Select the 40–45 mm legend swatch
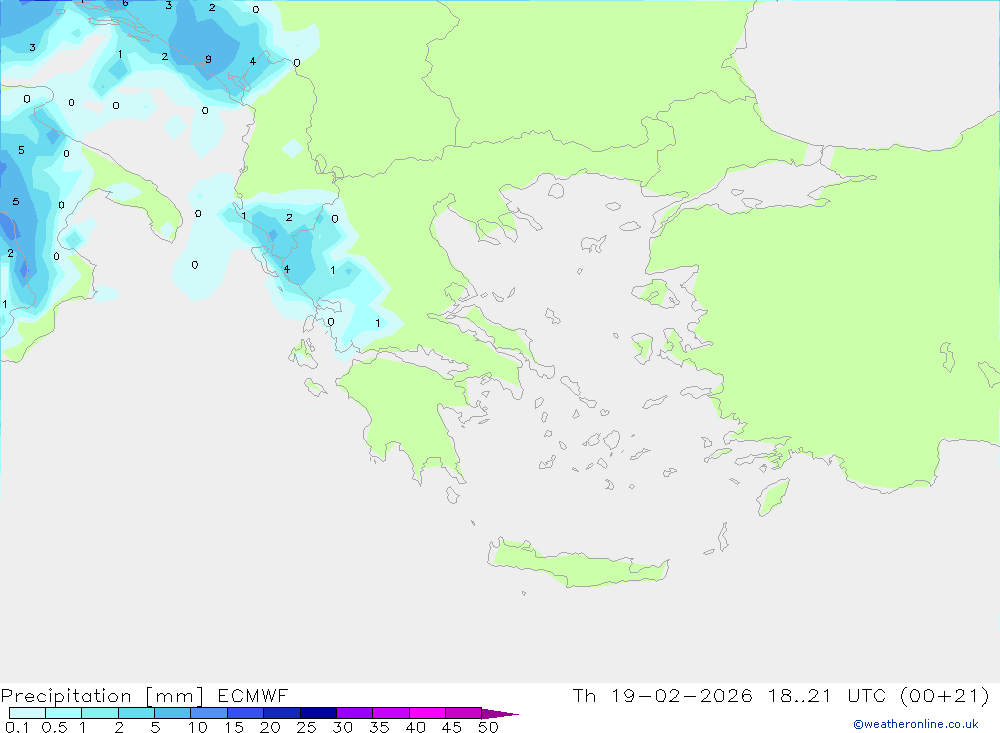 (x=427, y=713)
